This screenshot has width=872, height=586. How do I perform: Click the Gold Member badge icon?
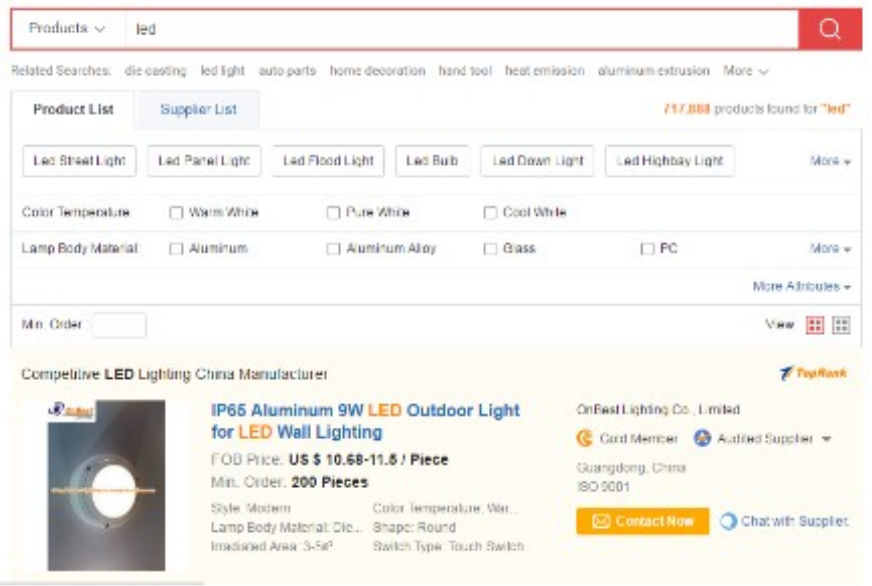tap(585, 439)
